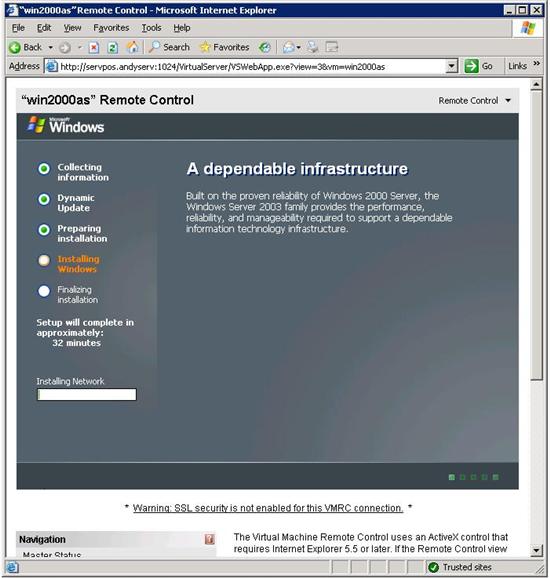Image resolution: width=550 pixels, height=578 pixels.
Task: Open the Help menu
Action: click(x=182, y=28)
